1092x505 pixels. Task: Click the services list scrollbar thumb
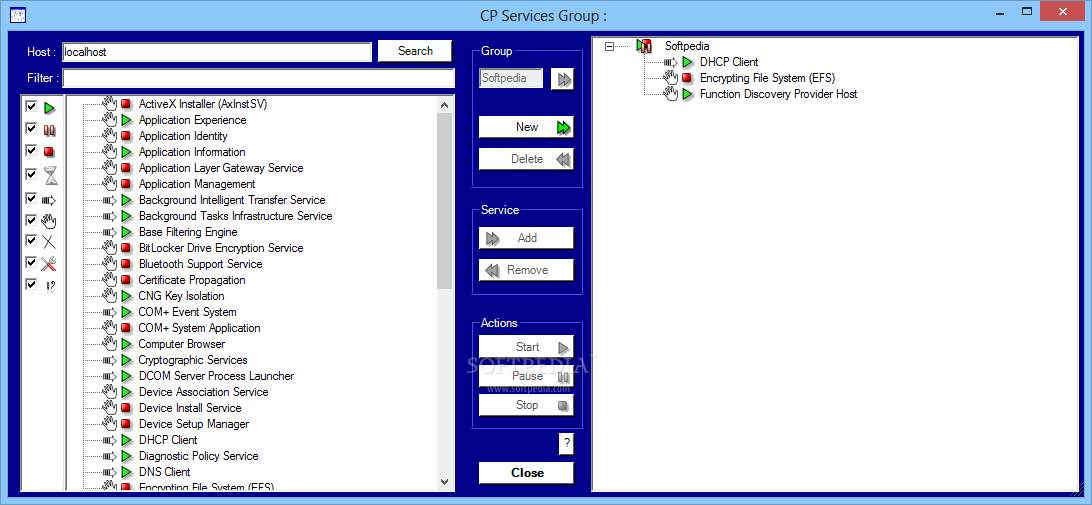[445, 201]
